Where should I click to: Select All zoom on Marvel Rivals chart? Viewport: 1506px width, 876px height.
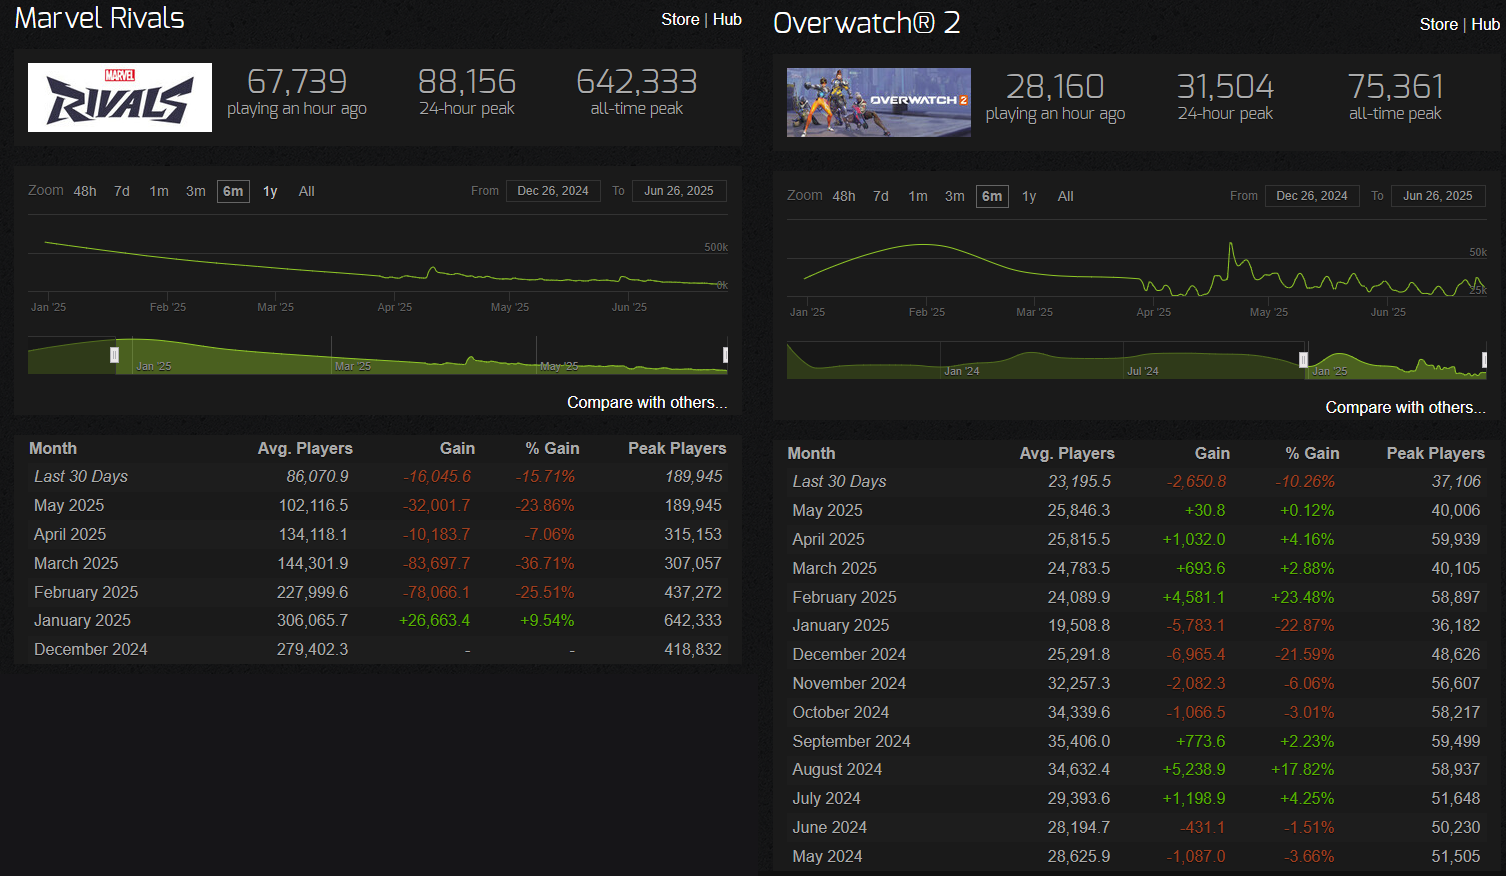(307, 191)
